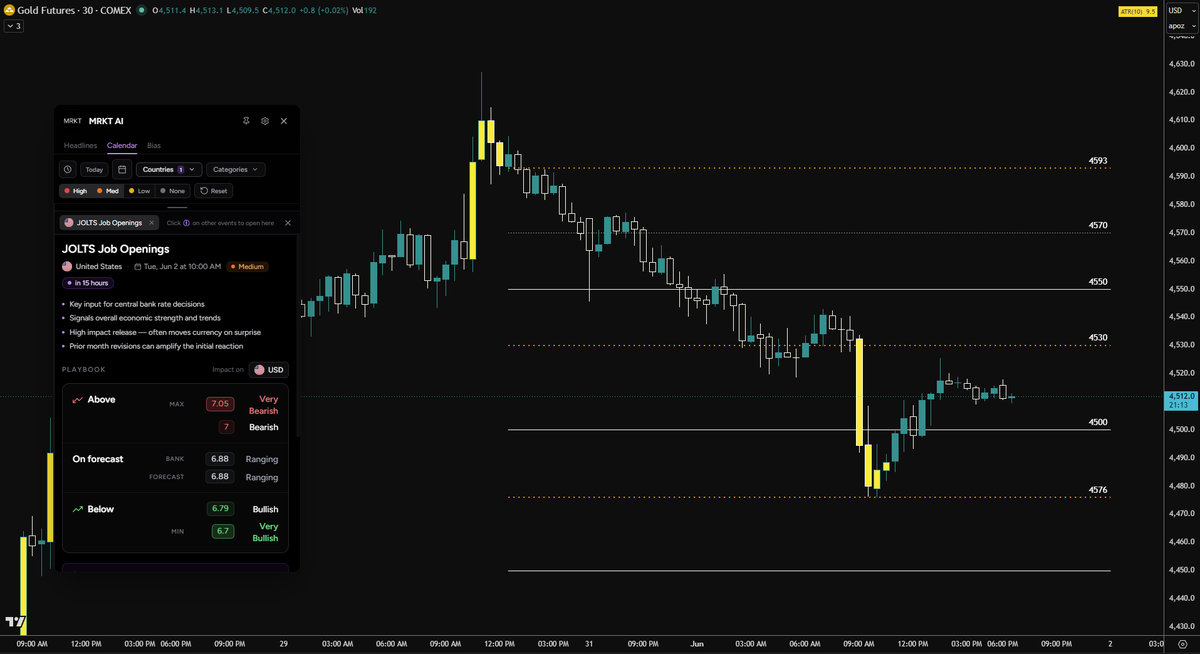The image size is (1200, 654).
Task: Click the panel drag handle under filters
Action: point(177,208)
